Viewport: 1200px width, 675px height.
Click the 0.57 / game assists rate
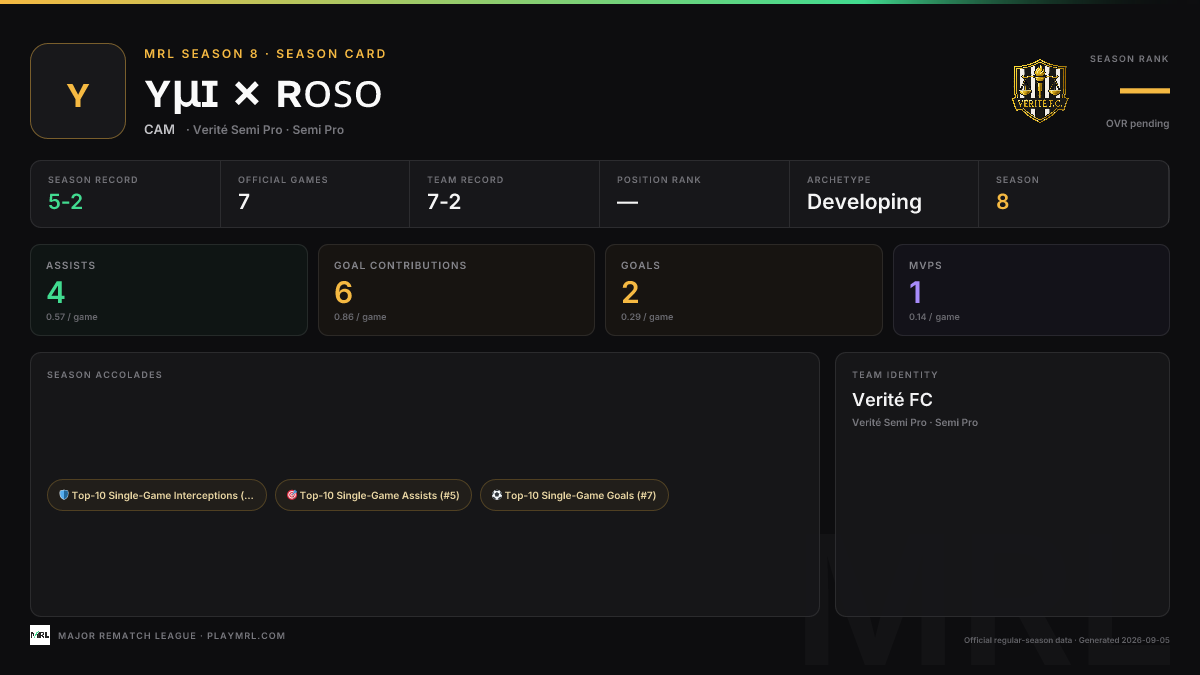coord(72,317)
